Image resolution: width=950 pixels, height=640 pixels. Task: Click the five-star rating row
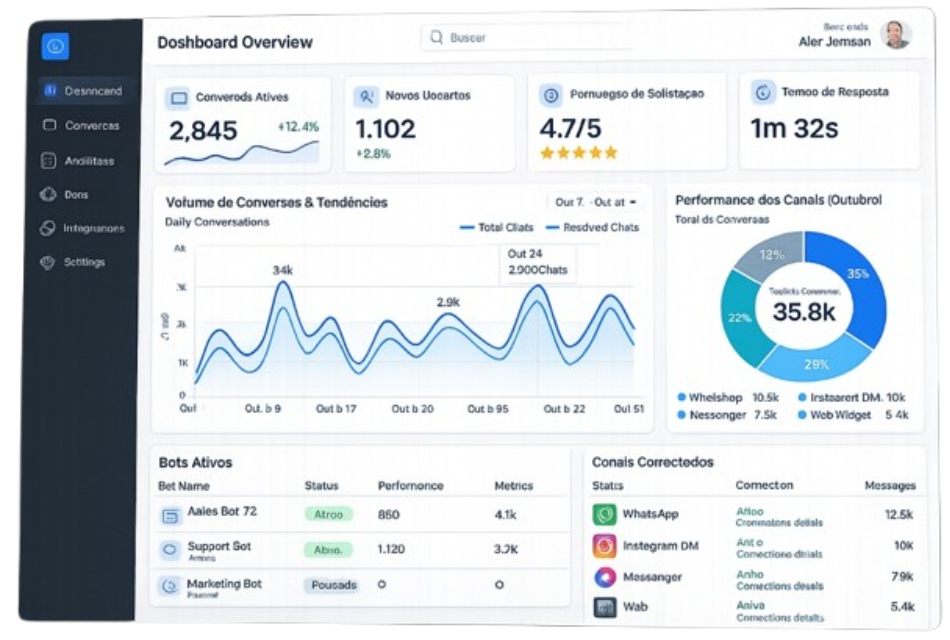pos(579,153)
